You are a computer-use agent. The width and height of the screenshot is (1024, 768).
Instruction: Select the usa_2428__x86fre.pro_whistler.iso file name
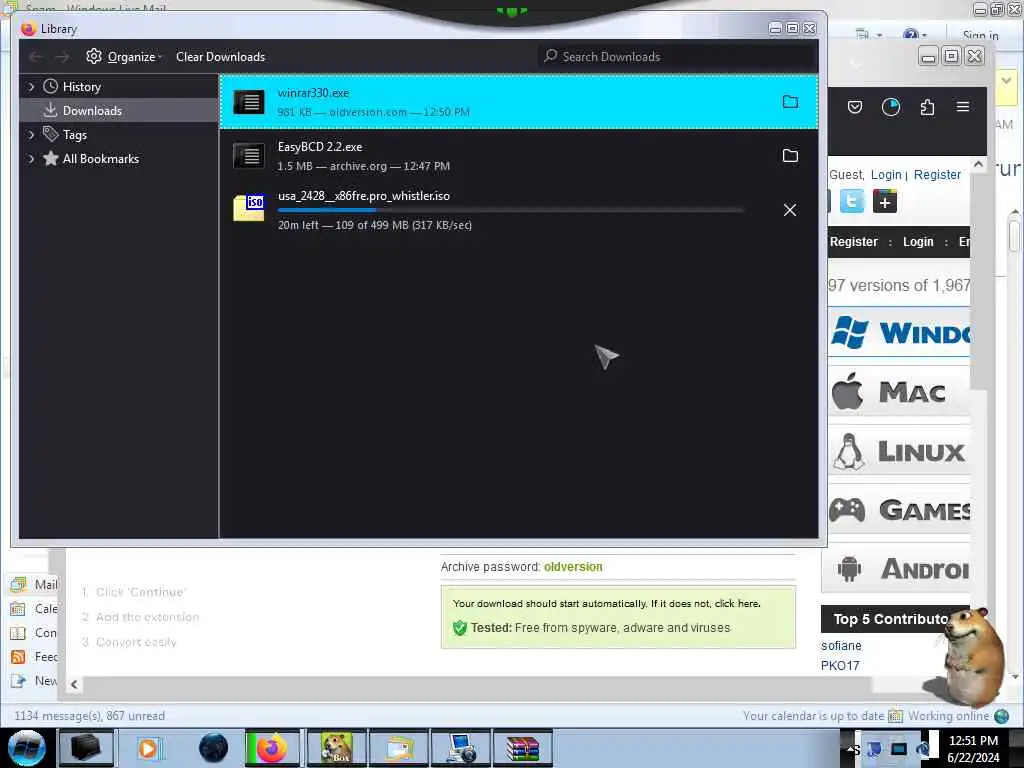pos(364,196)
